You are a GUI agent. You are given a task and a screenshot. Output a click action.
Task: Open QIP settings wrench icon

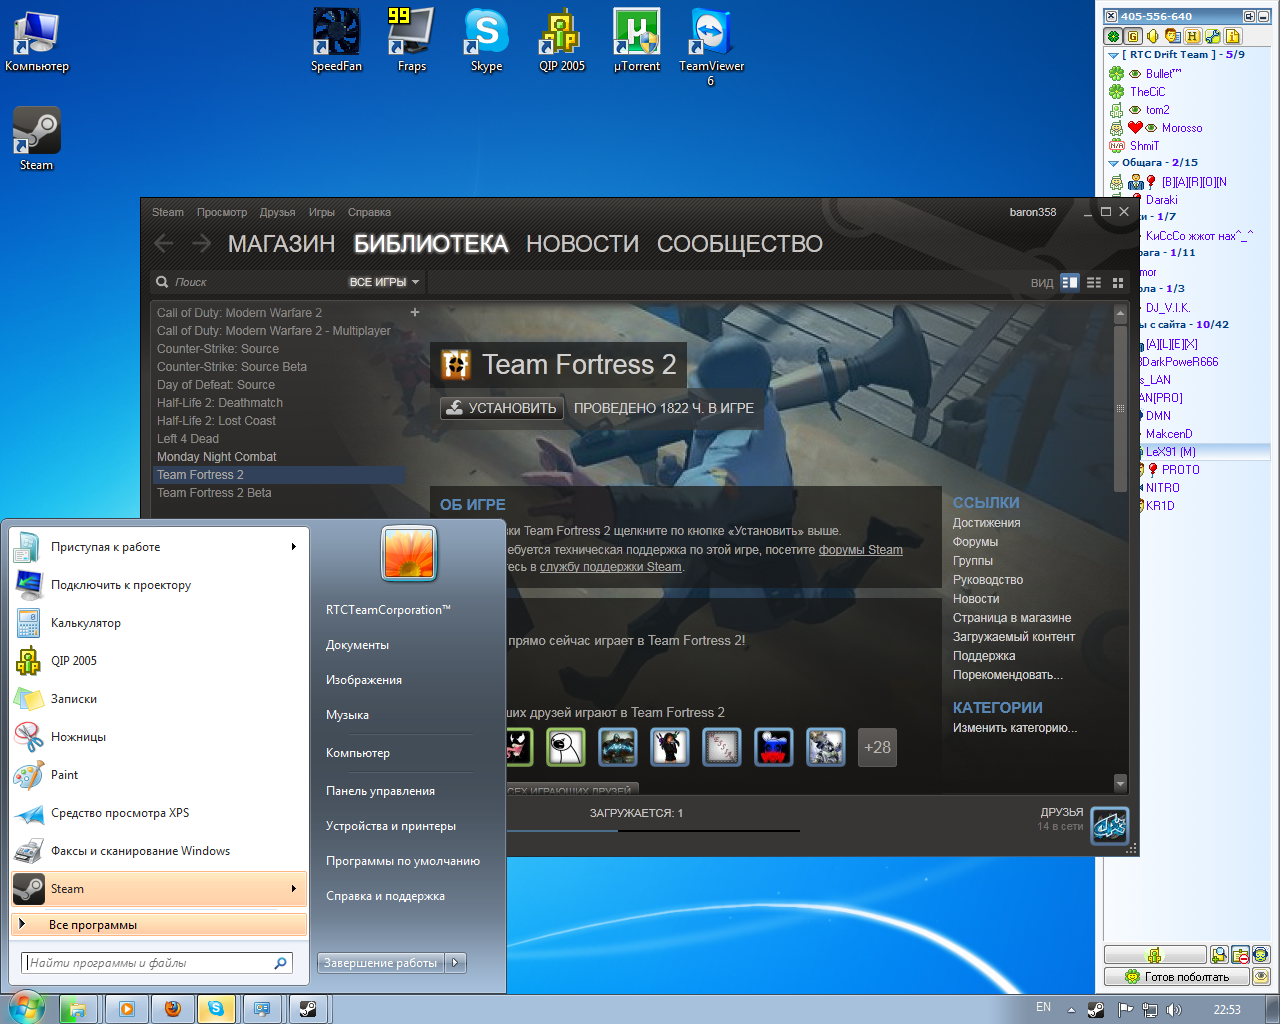click(x=1213, y=36)
